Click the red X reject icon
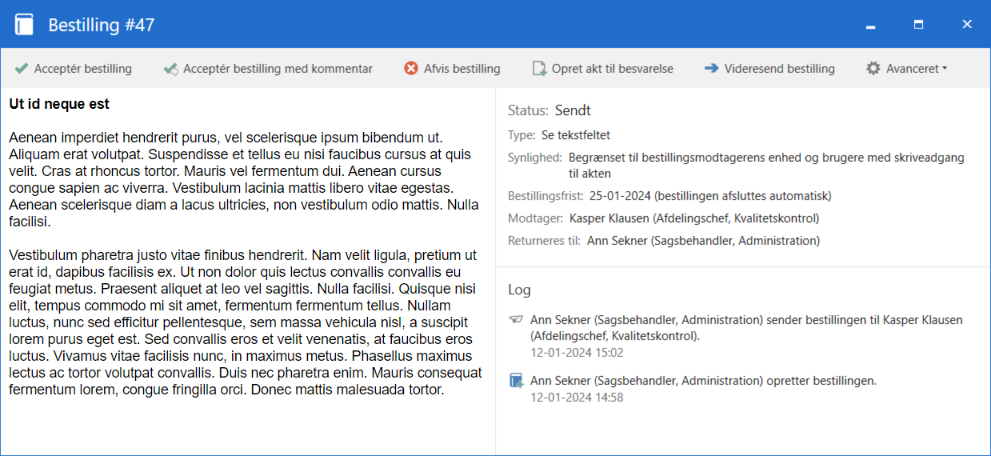This screenshot has height=456, width=991. click(411, 69)
